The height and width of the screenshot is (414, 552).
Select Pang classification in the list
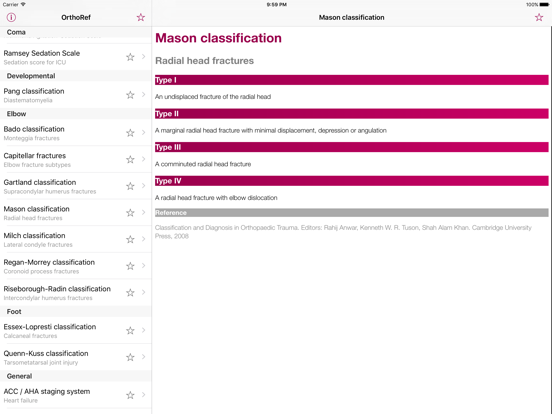(x=76, y=95)
